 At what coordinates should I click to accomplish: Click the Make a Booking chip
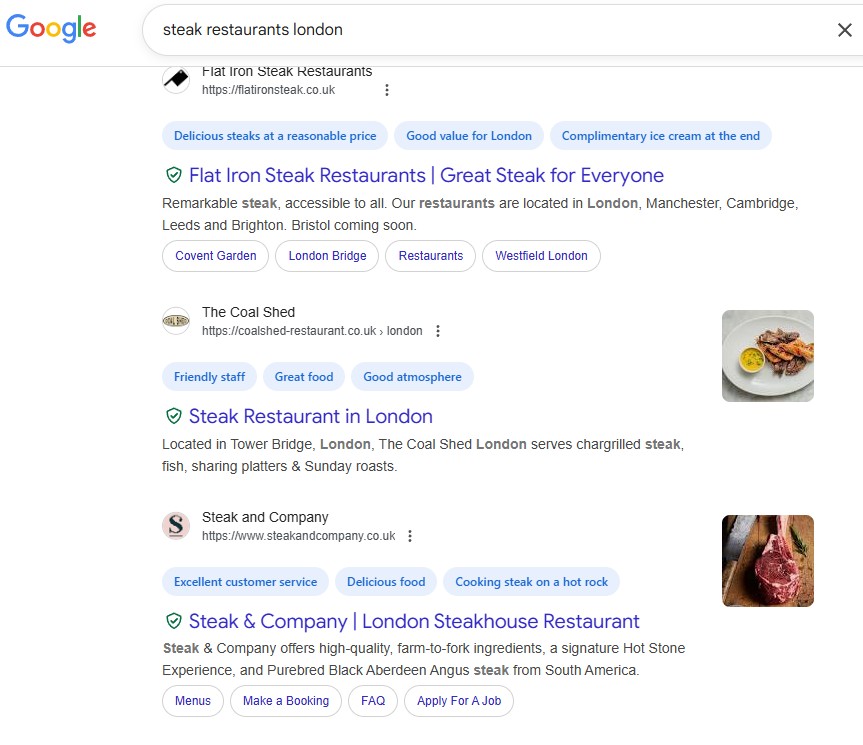(x=286, y=701)
